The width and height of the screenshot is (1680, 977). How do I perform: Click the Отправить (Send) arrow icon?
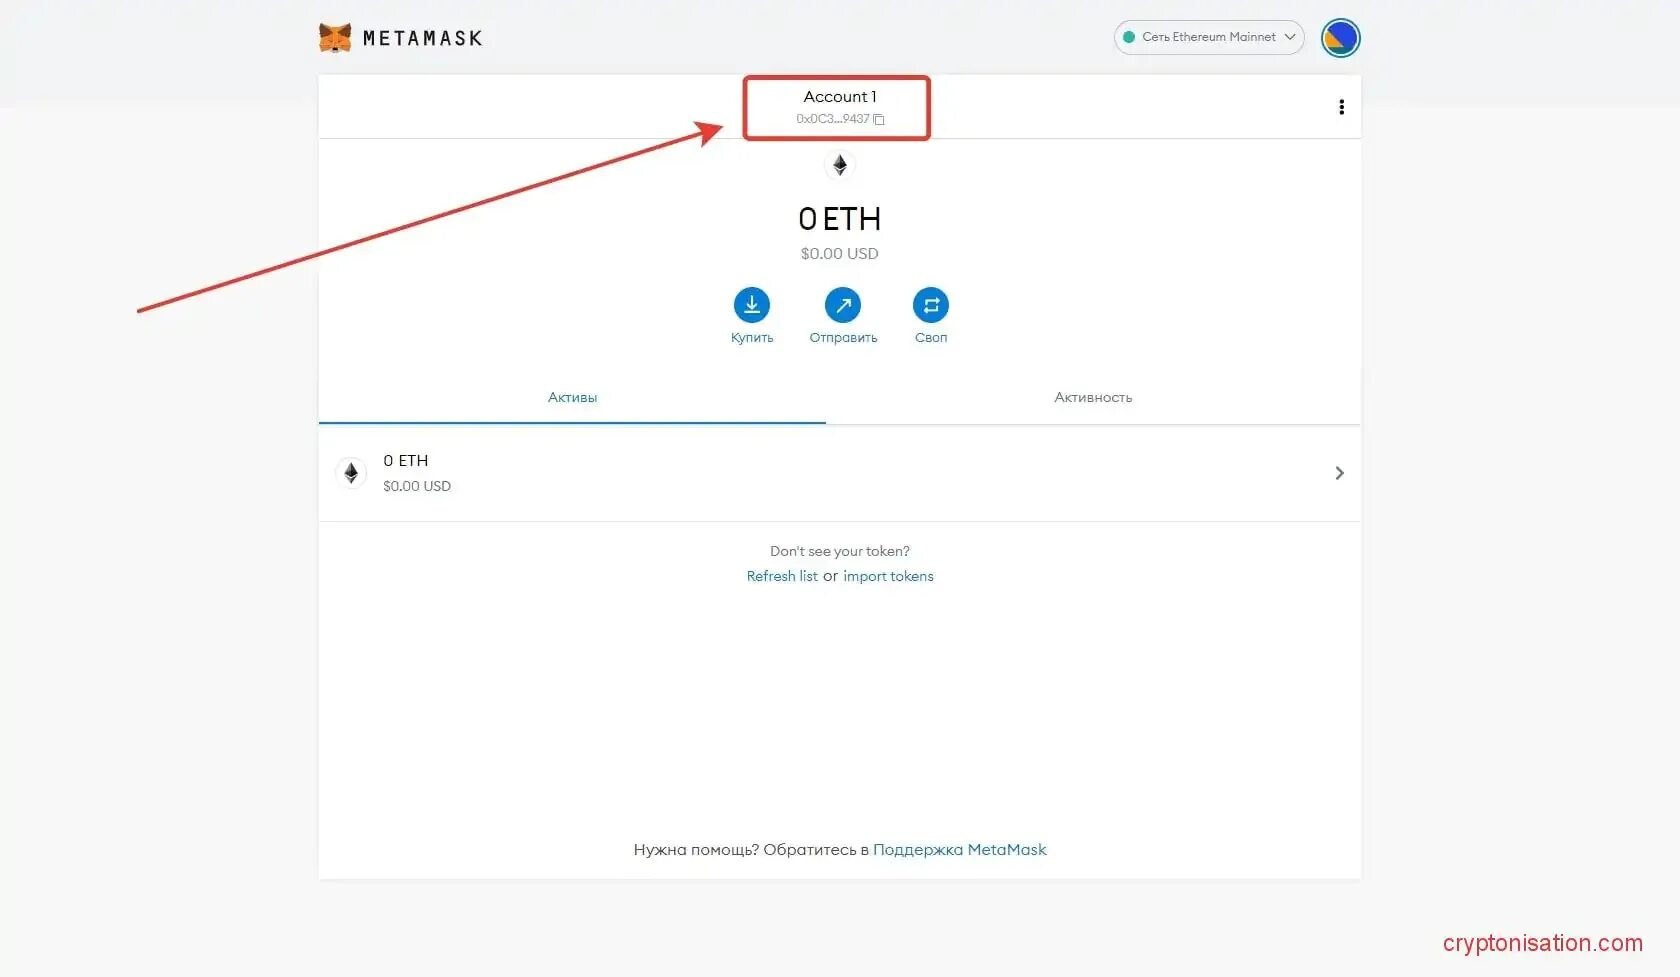(x=843, y=305)
